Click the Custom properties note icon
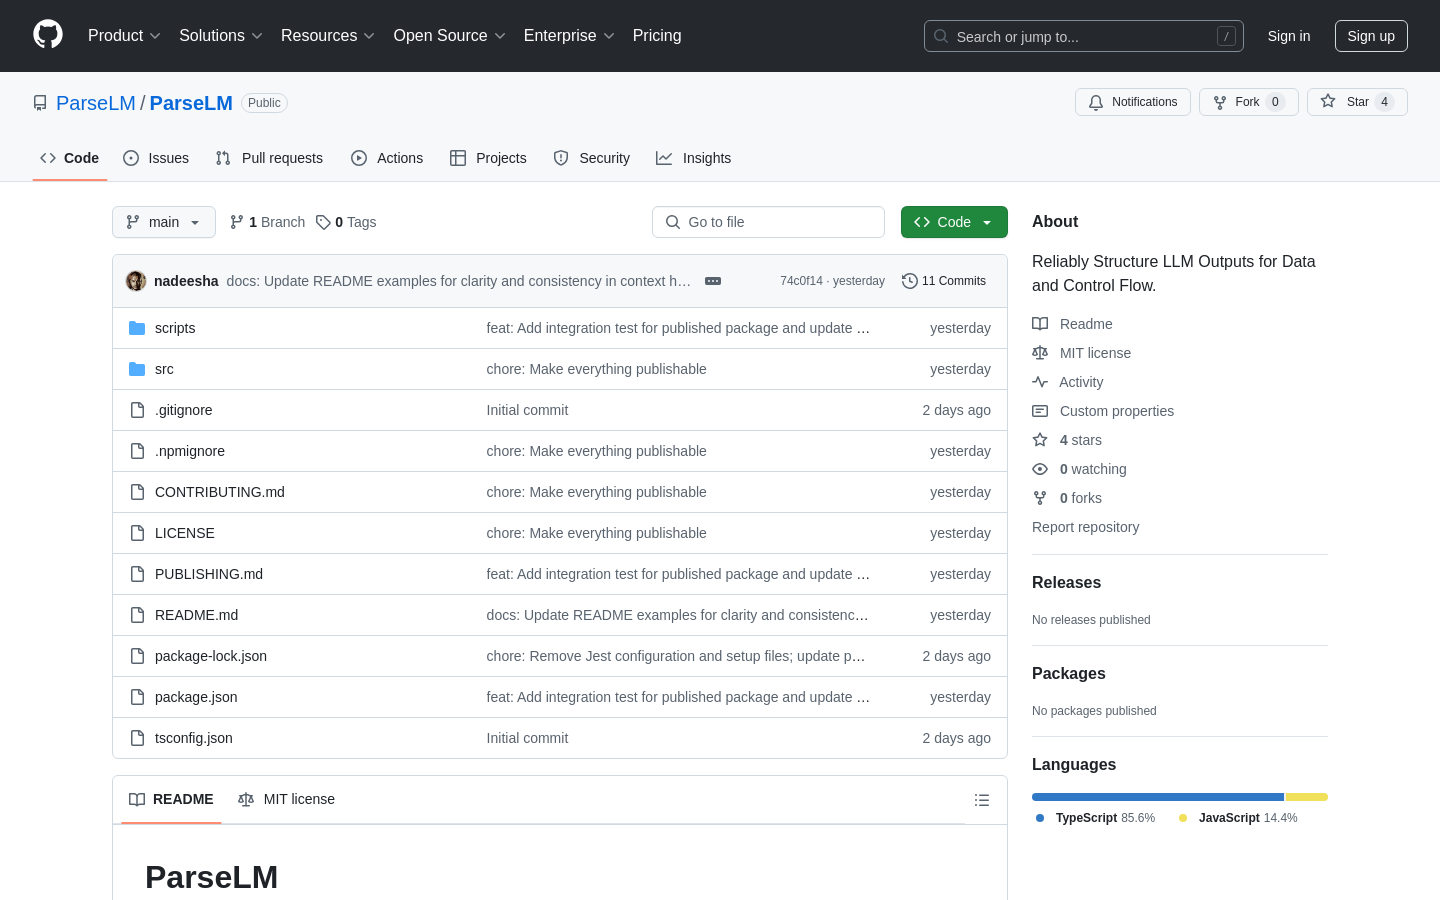 point(1040,411)
